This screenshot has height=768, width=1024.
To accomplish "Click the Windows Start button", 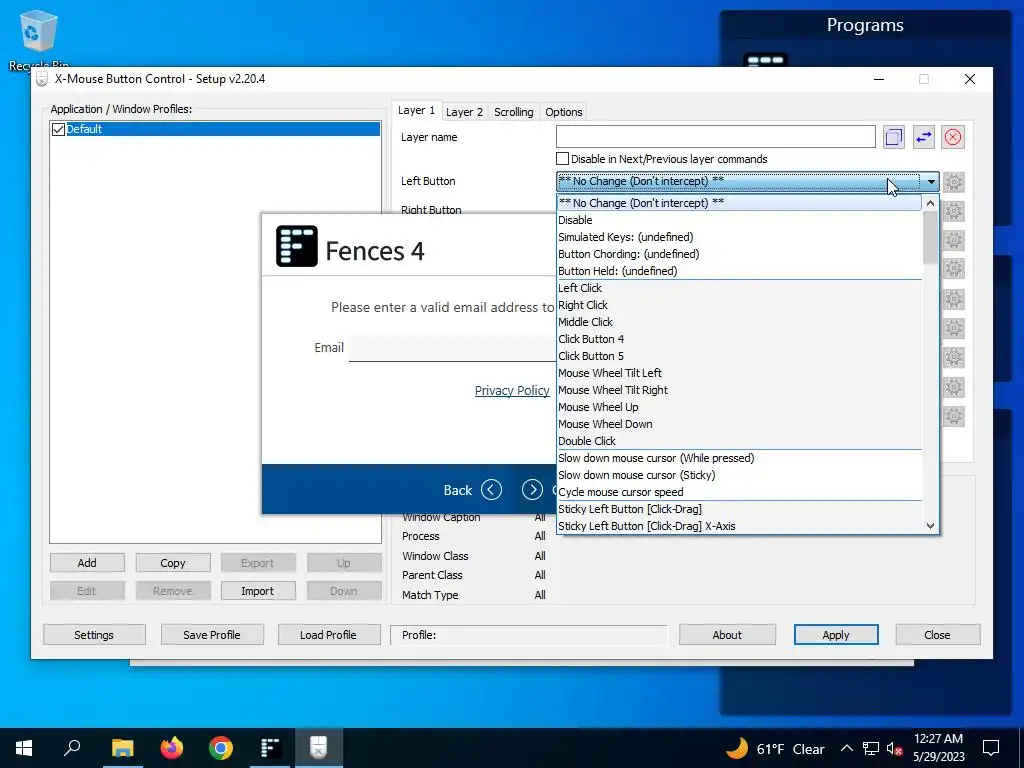I will pos(24,748).
